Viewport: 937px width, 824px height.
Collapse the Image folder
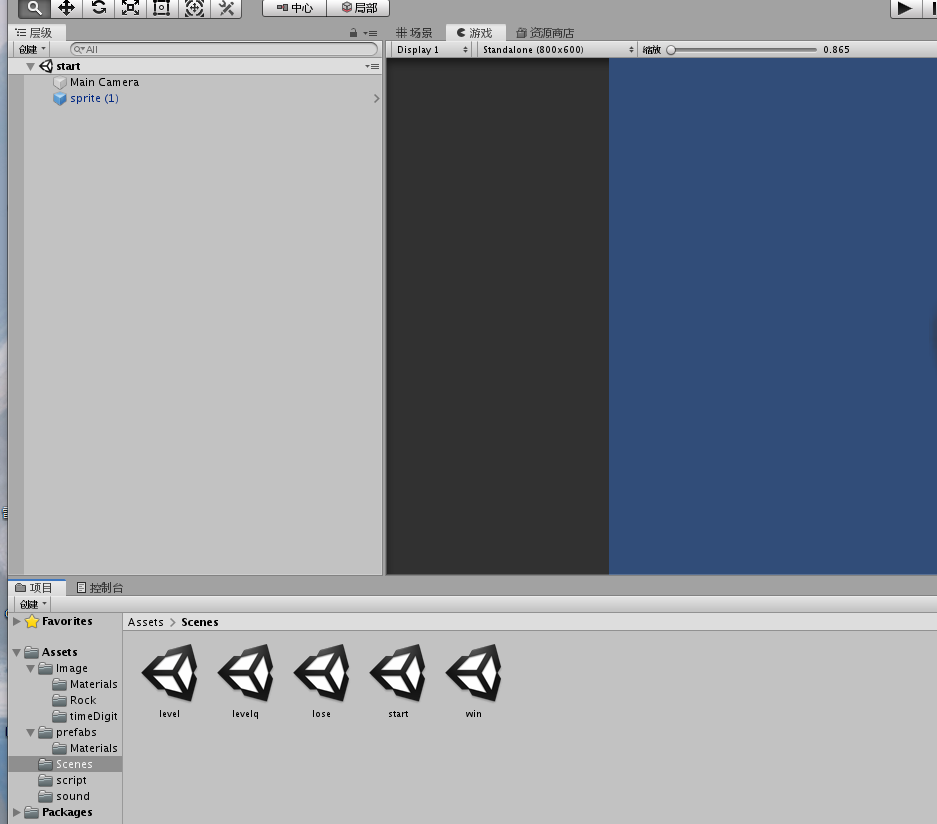(30, 669)
